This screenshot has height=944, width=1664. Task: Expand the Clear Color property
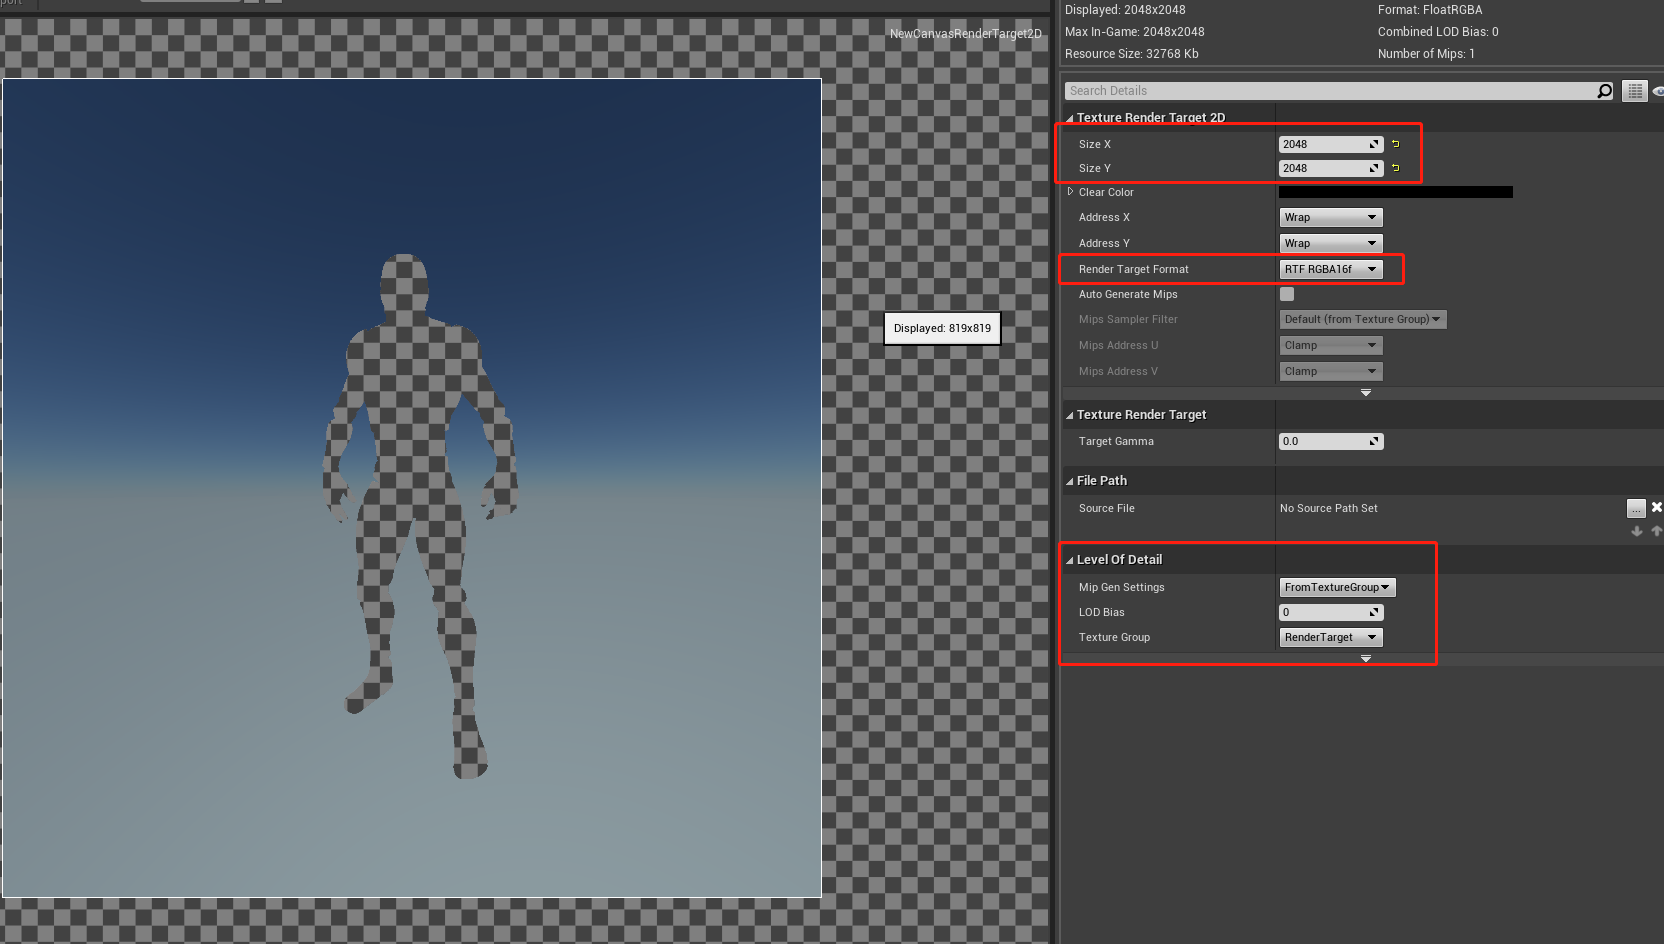[x=1069, y=191]
